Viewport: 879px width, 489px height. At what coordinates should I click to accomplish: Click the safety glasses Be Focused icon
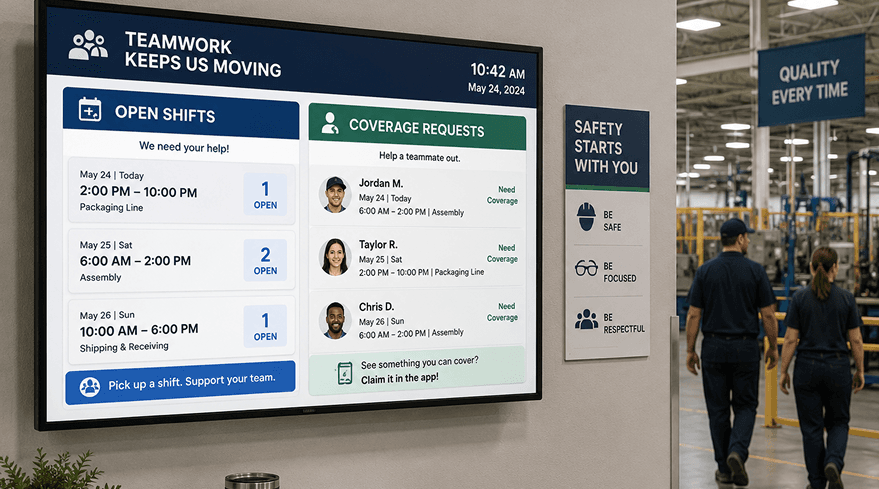pos(586,268)
